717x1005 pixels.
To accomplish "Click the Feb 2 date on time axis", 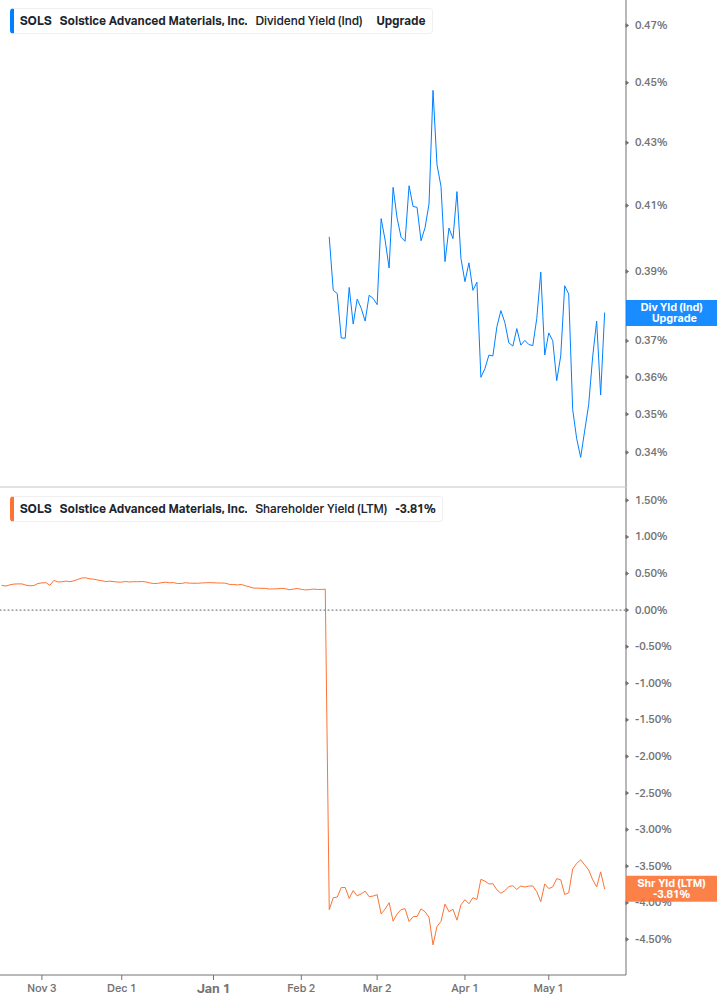I will coord(301,988).
